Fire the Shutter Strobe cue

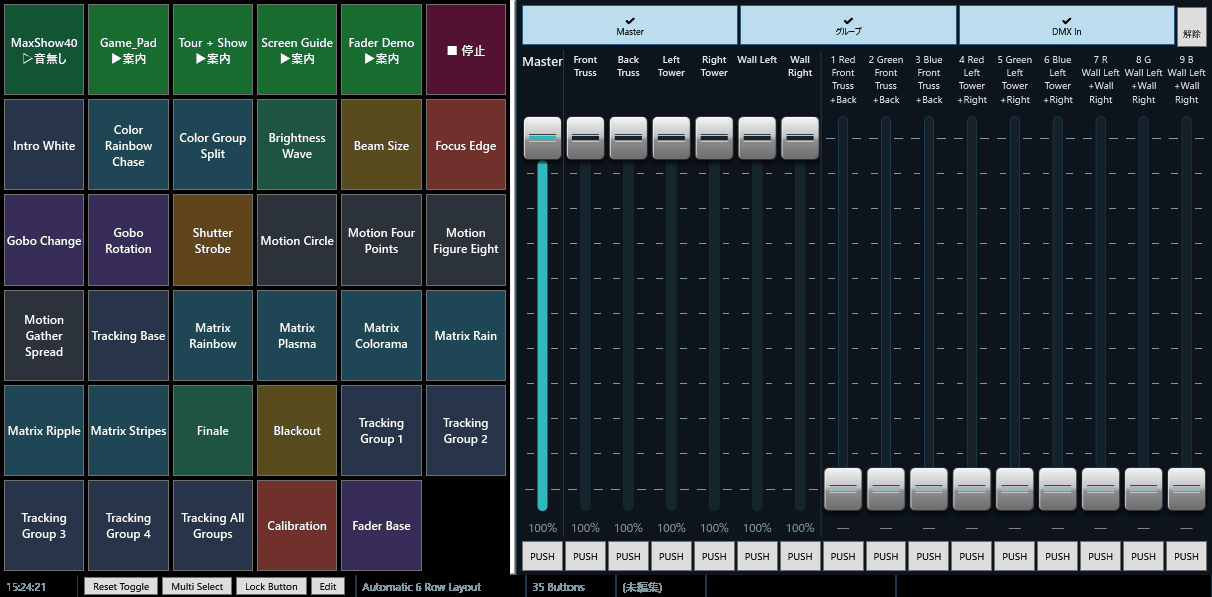213,240
